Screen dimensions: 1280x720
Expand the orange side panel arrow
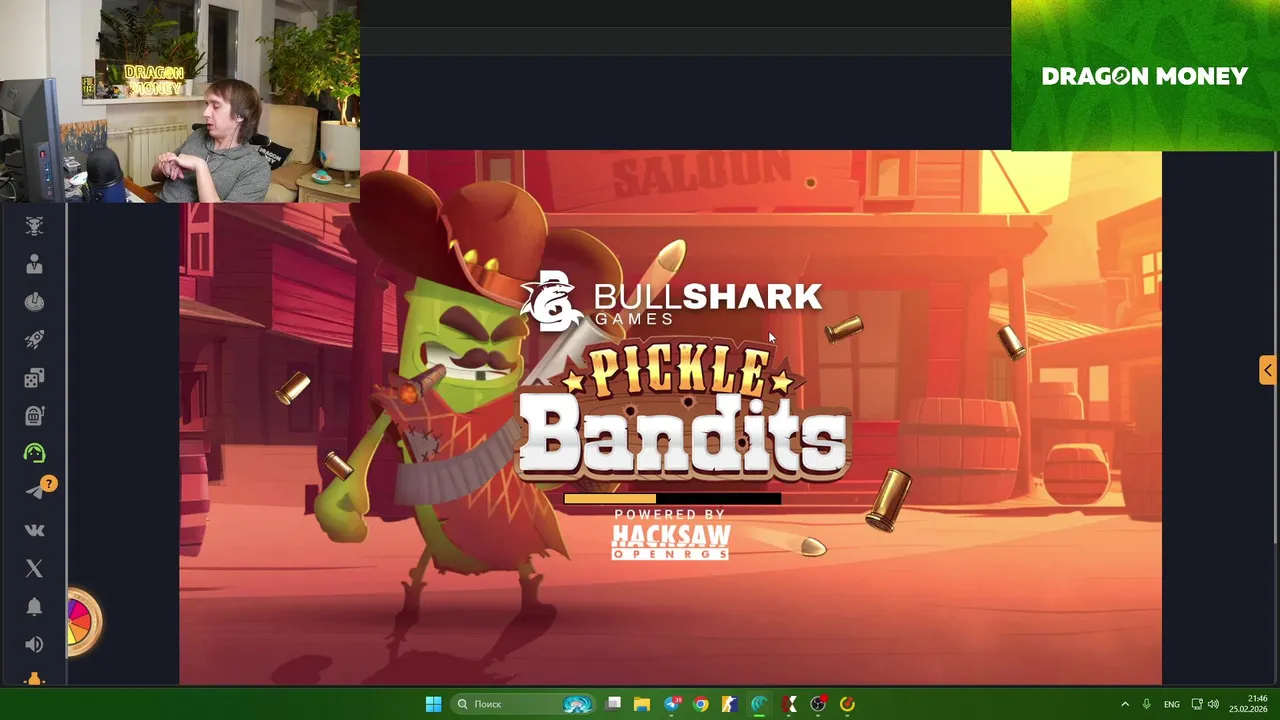pyautogui.click(x=1268, y=370)
